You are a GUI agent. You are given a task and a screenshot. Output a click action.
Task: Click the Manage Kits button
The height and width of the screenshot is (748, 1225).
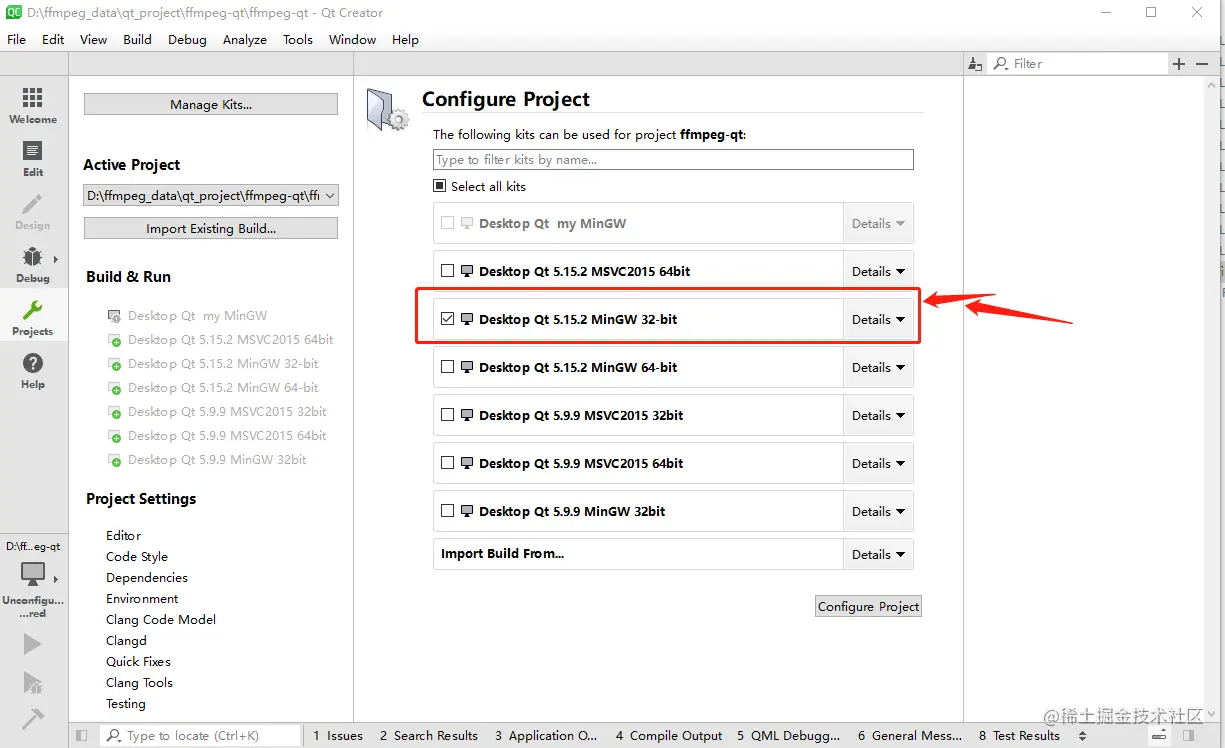click(x=211, y=104)
